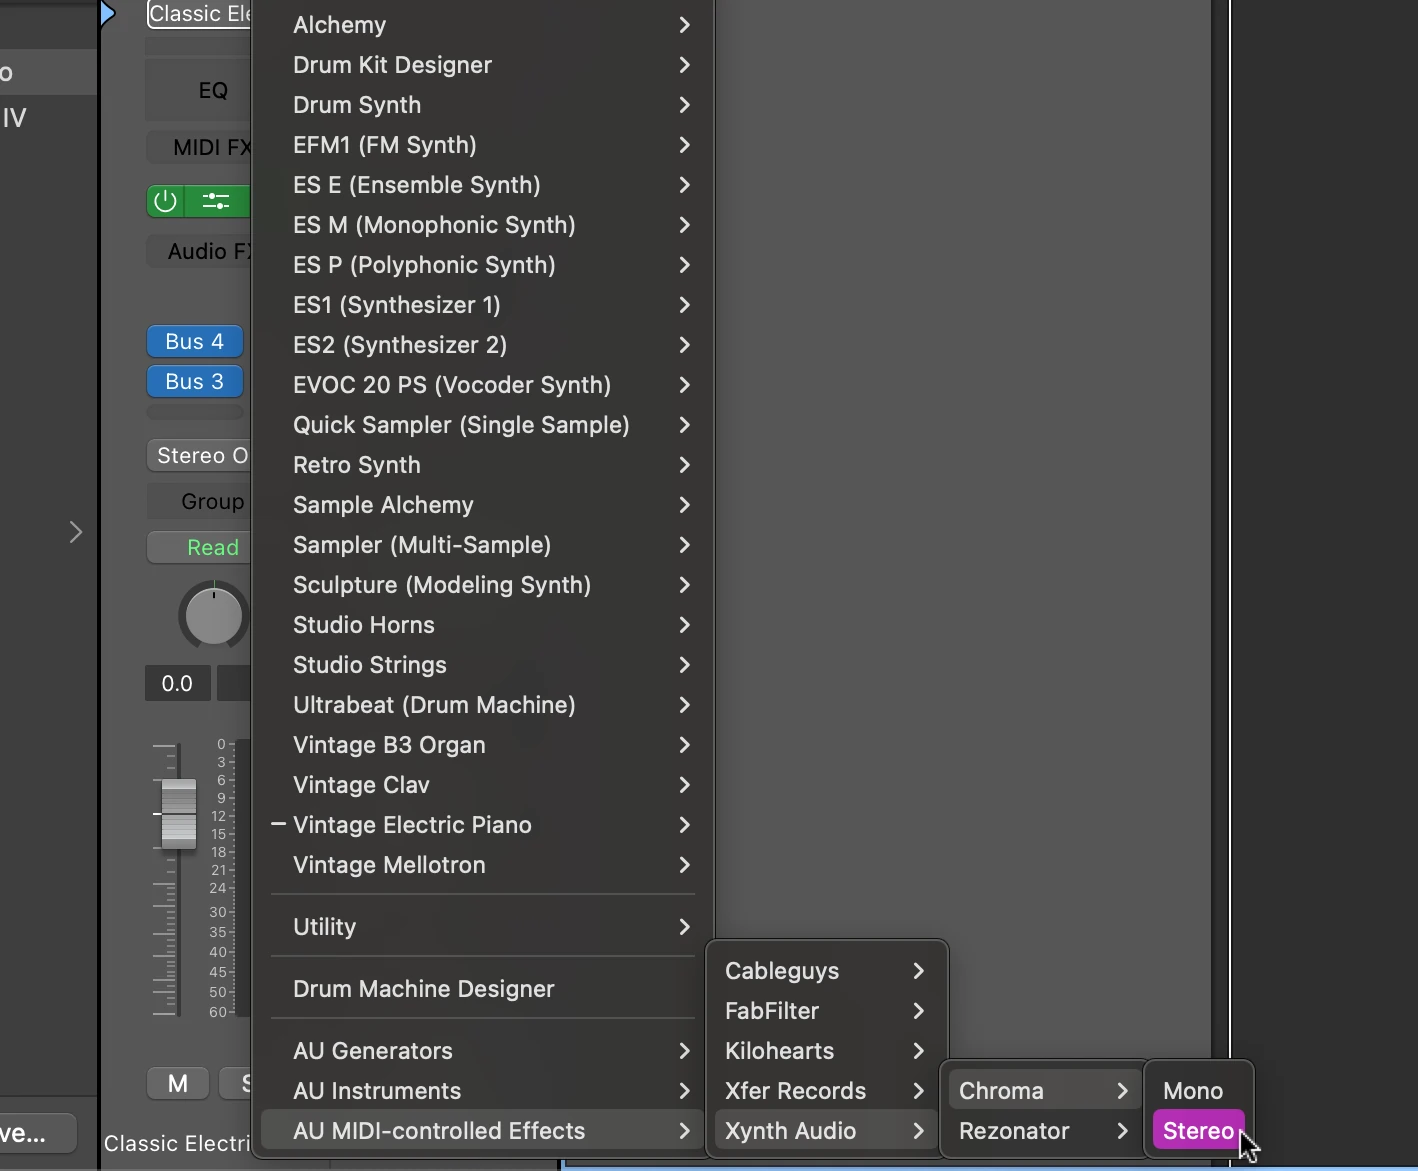1418x1171 pixels.
Task: Open AU MIDI-controlled Effects submenu
Action: pyautogui.click(x=483, y=1131)
